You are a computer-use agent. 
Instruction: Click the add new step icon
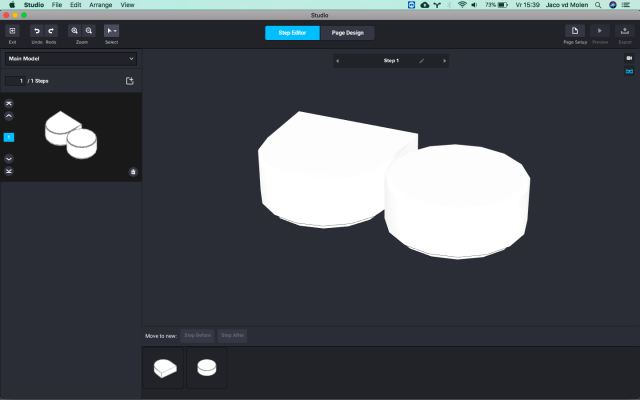pyautogui.click(x=130, y=81)
